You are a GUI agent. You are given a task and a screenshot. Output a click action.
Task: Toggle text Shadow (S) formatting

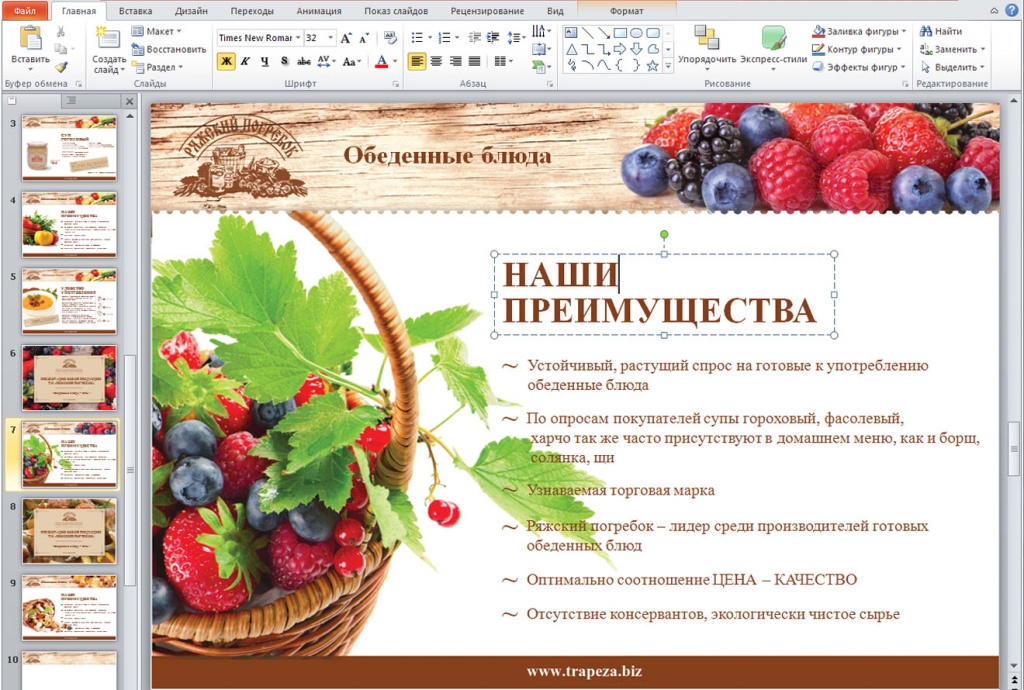coord(284,61)
